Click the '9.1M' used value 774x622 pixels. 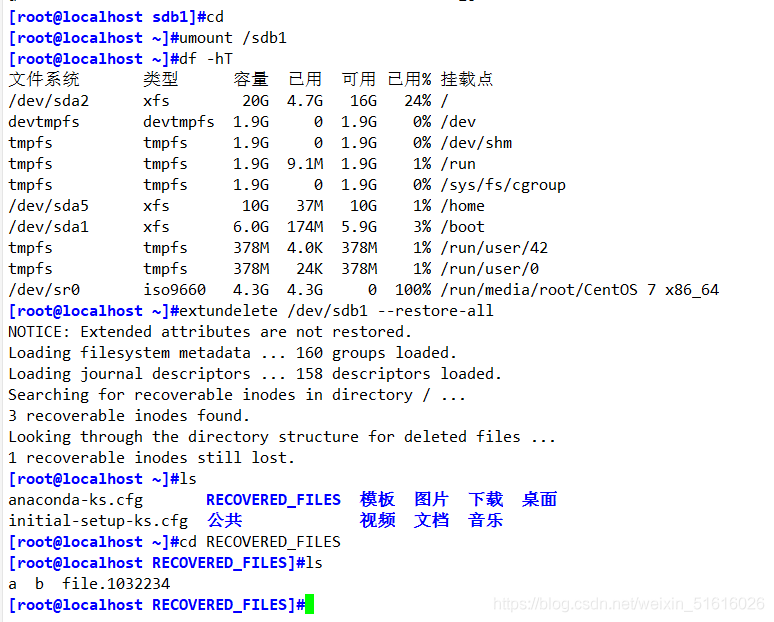pos(305,164)
